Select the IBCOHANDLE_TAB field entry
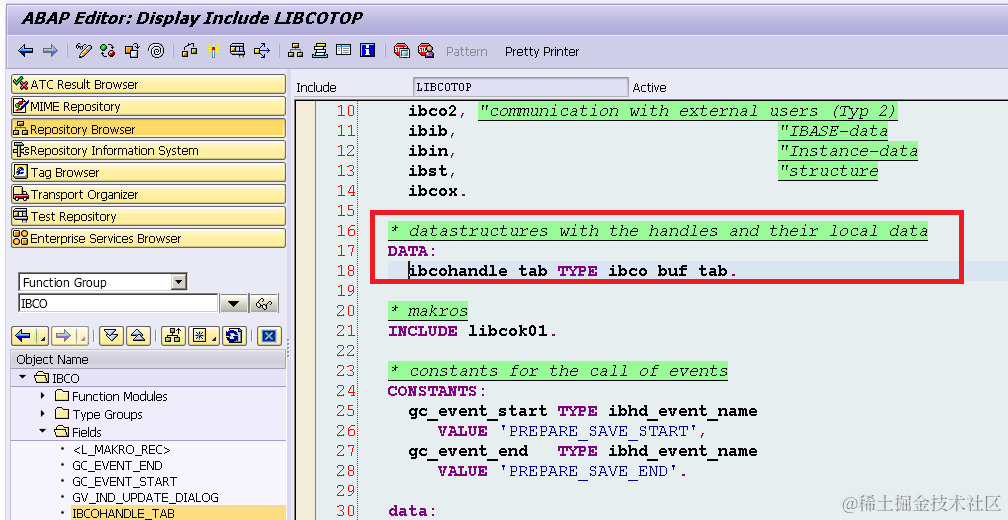Viewport: 1008px width, 520px height. tap(123, 513)
